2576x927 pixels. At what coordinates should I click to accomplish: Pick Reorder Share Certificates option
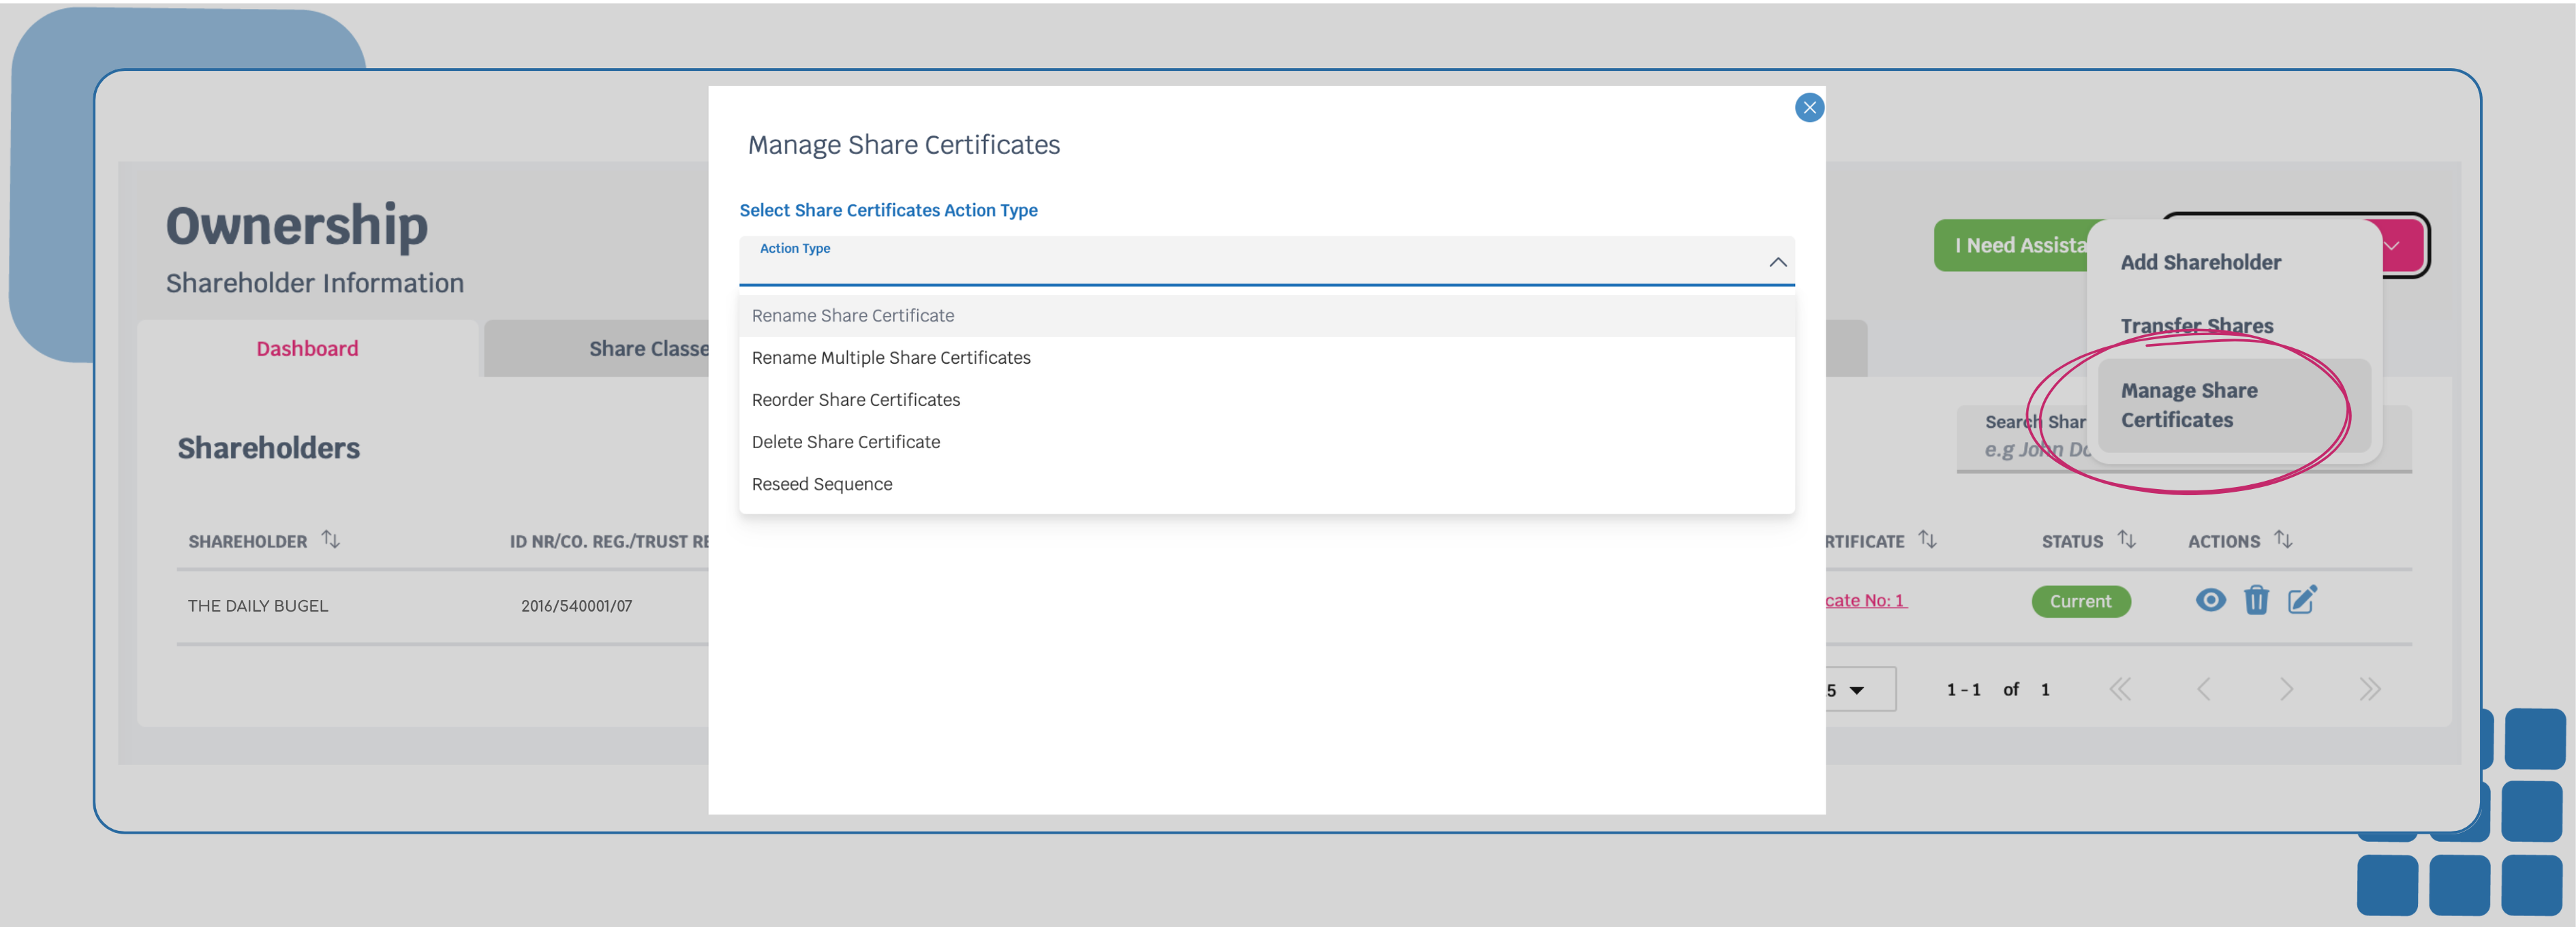[855, 400]
